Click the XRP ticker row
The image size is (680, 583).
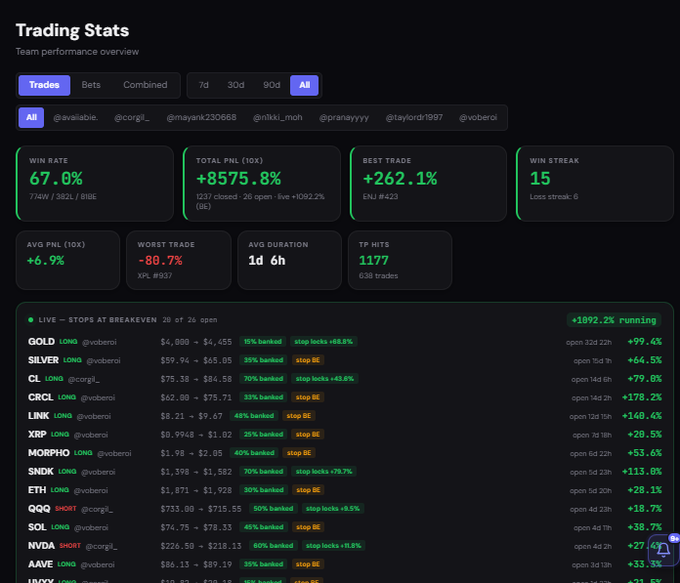pos(345,434)
